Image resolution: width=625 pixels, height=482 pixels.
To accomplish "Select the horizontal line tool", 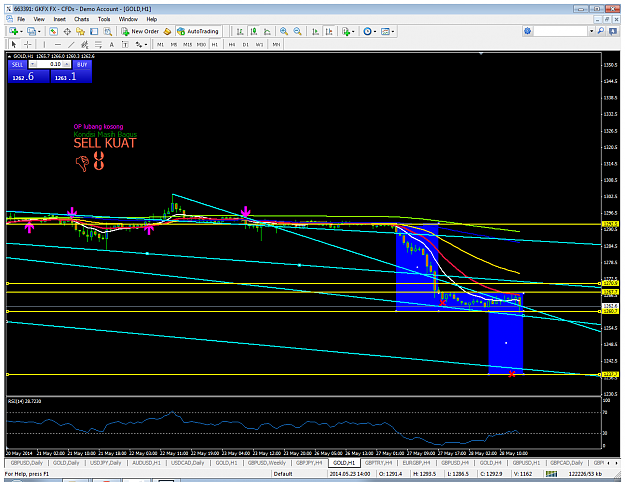I will (58, 45).
